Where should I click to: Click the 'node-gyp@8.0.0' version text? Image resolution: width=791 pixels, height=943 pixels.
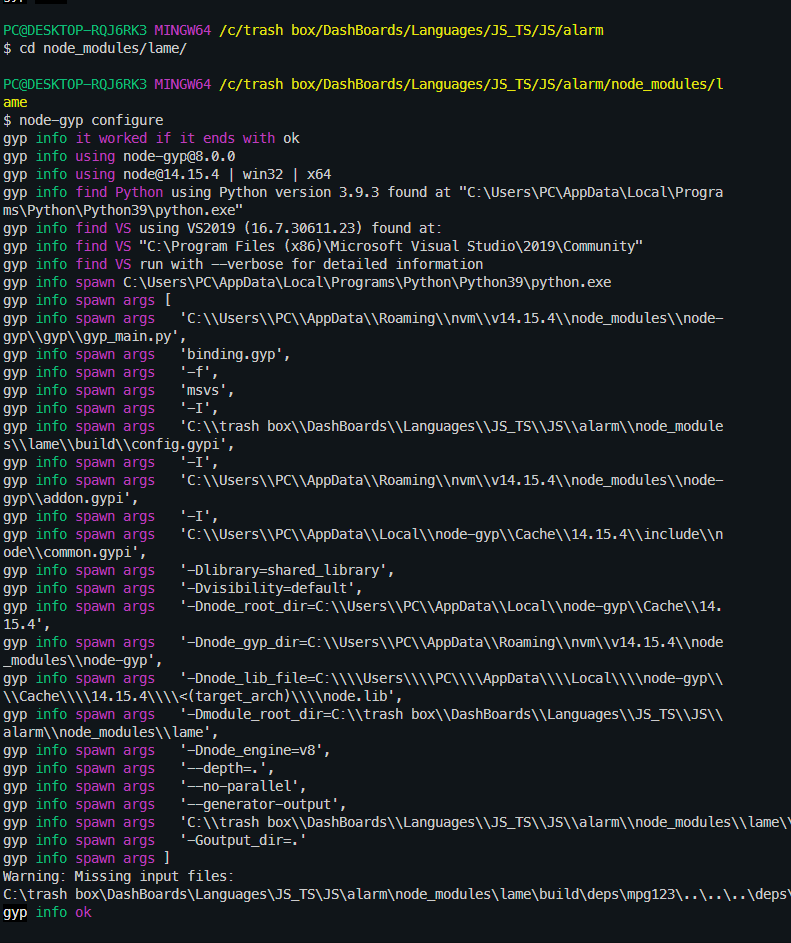(x=179, y=156)
